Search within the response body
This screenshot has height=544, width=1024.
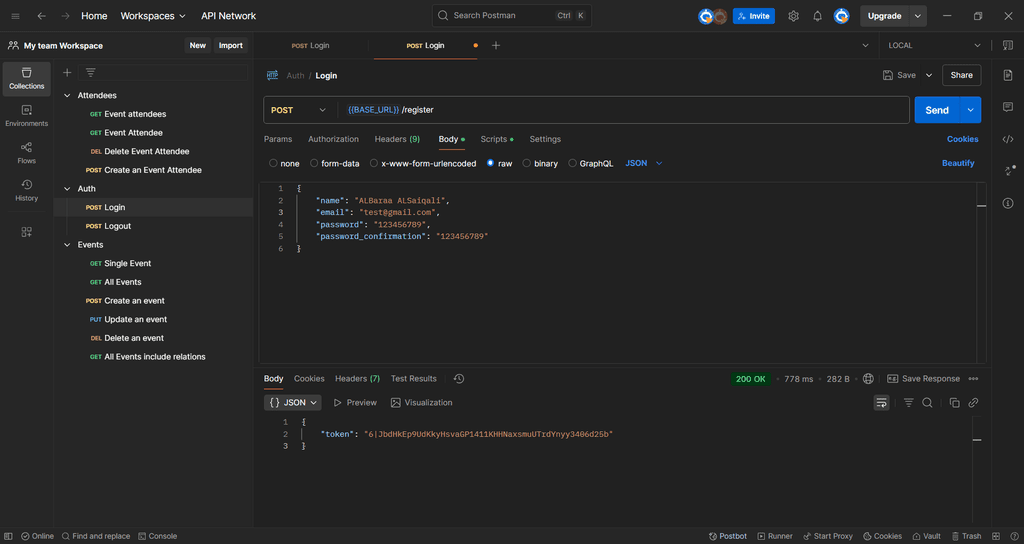[x=927, y=402]
